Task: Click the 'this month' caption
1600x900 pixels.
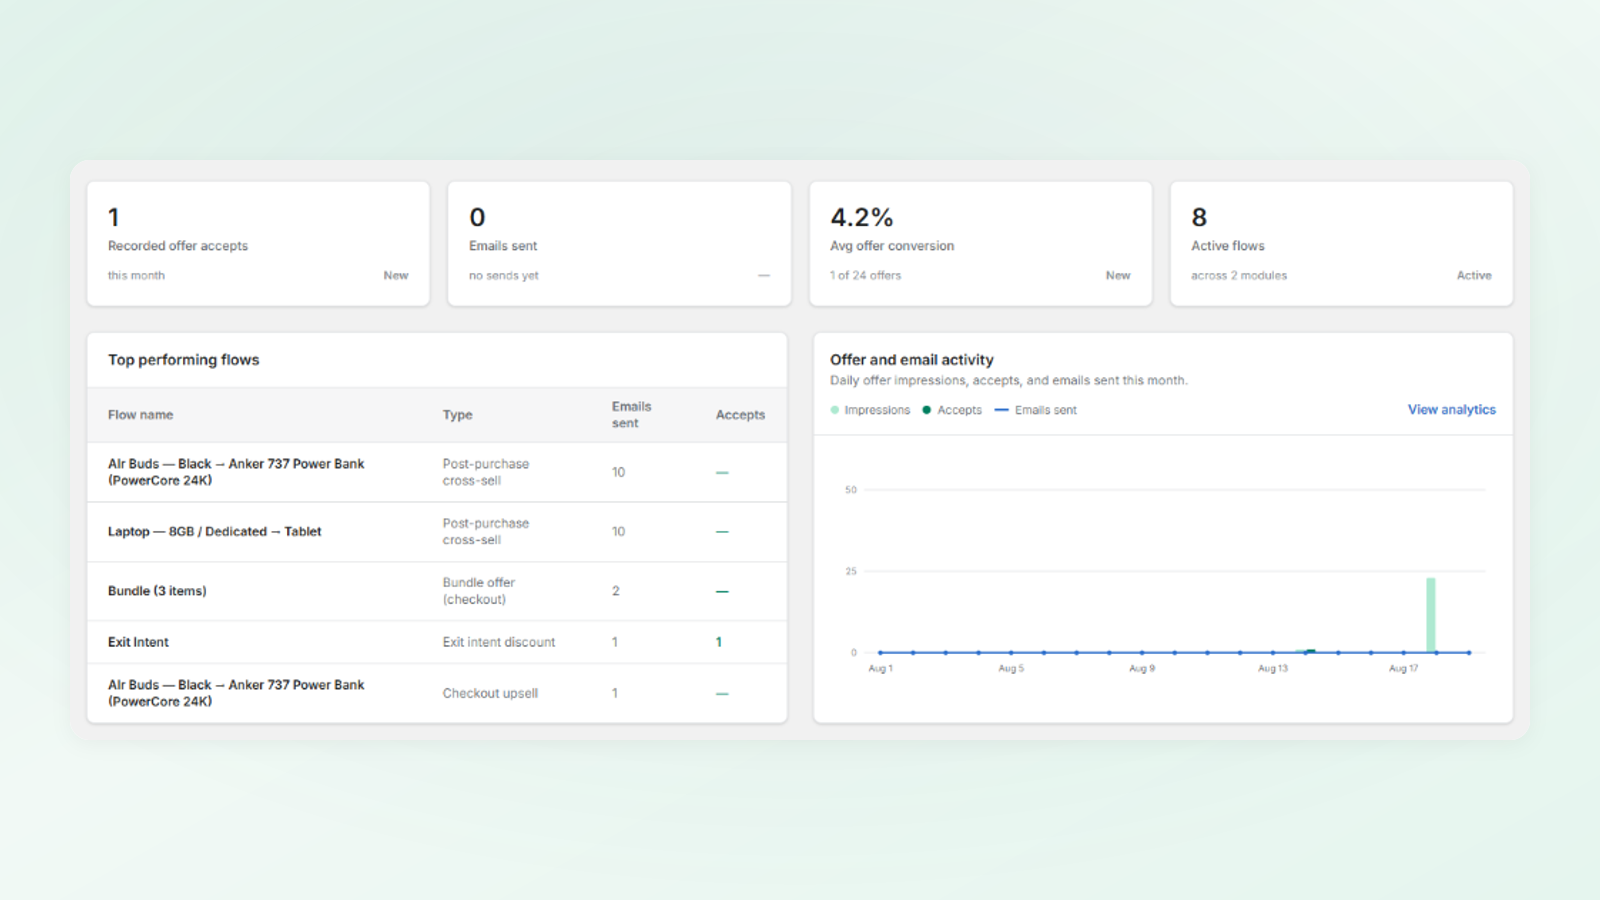Action: tap(136, 275)
